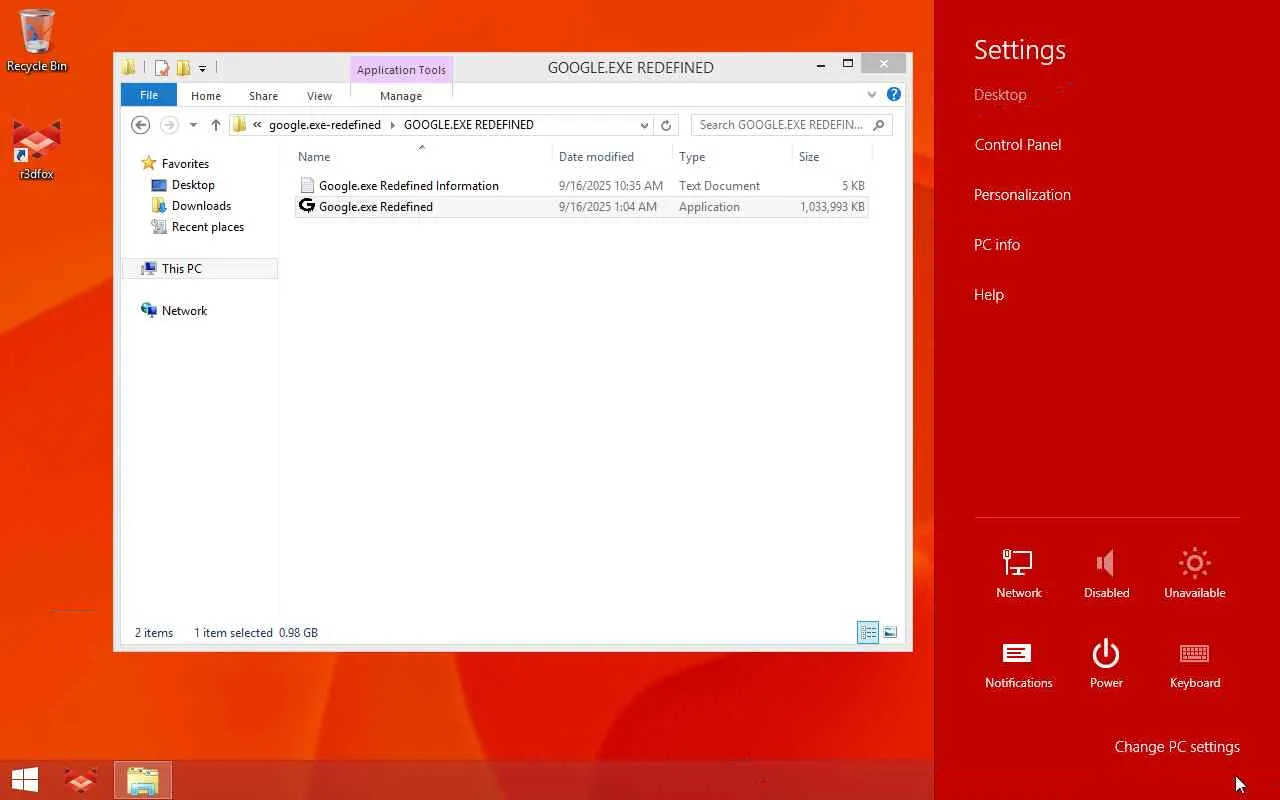The width and height of the screenshot is (1280, 800).
Task: Switch to r3dfox on the taskbar
Action: (x=81, y=780)
